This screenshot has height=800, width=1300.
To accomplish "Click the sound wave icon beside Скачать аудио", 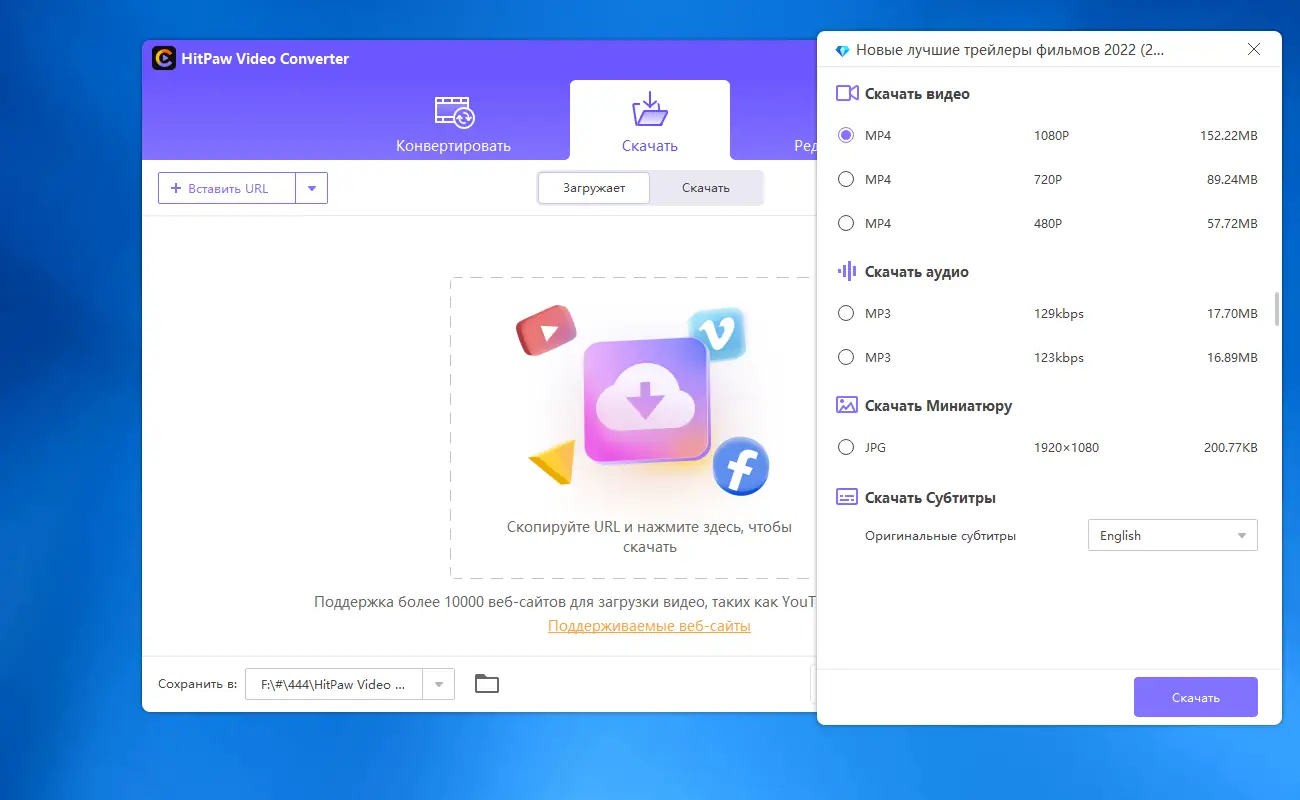I will pyautogui.click(x=847, y=272).
